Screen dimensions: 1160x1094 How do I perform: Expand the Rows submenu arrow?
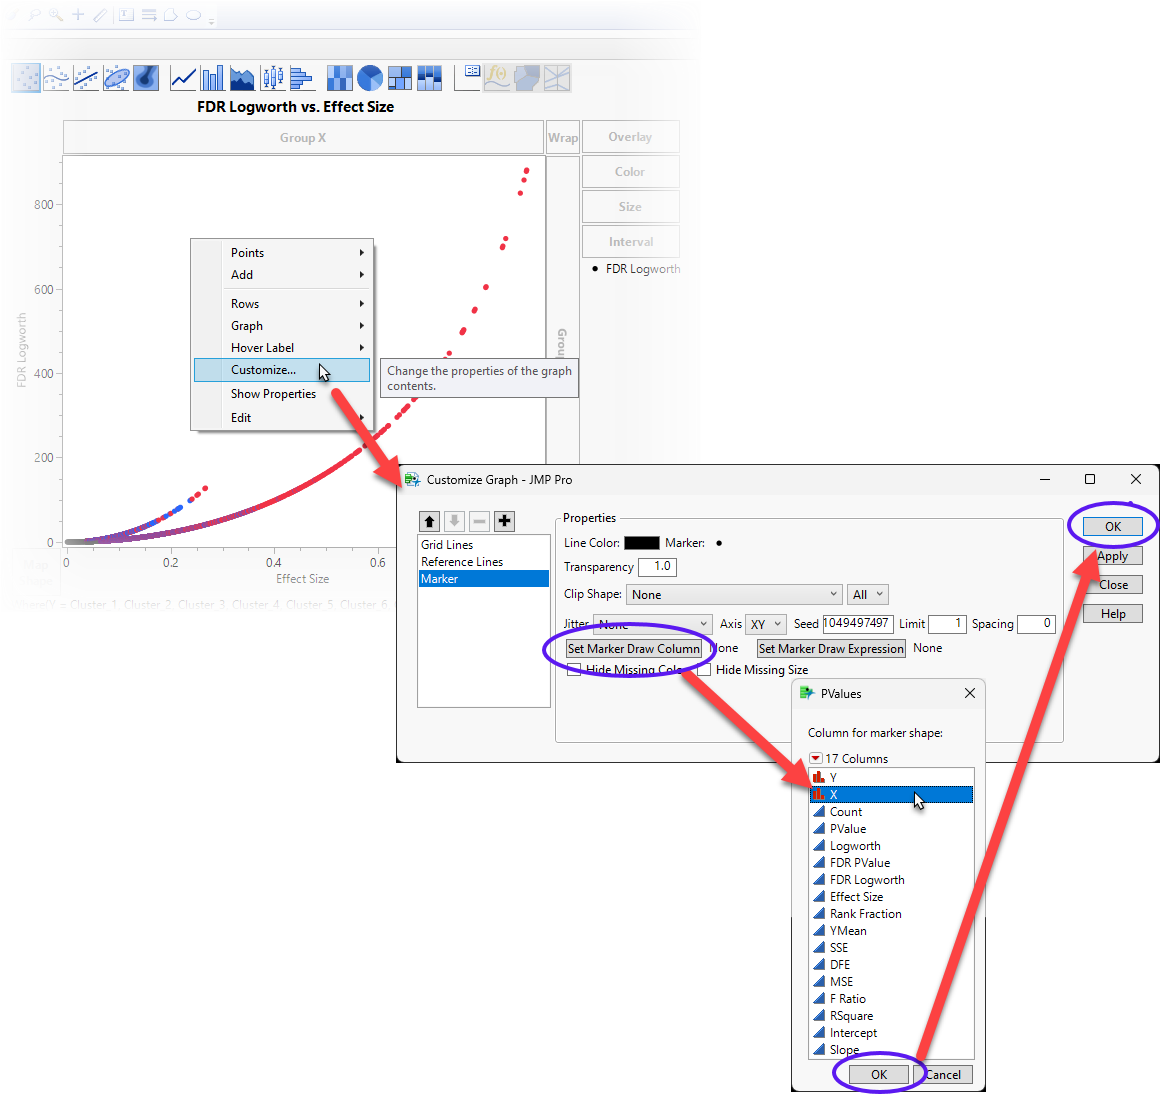click(x=362, y=304)
